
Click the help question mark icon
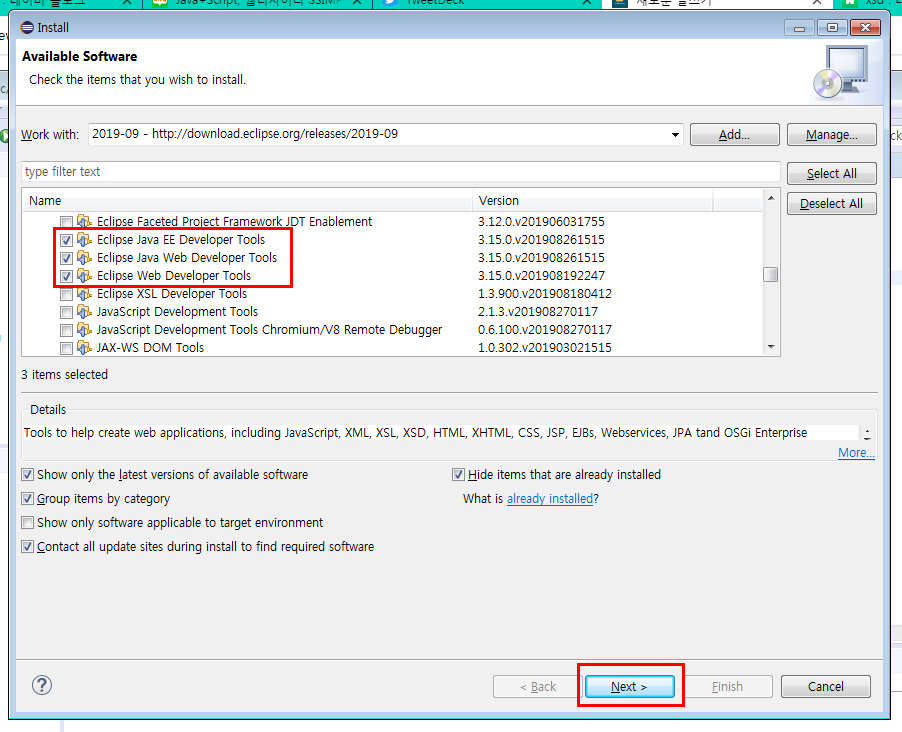click(42, 685)
